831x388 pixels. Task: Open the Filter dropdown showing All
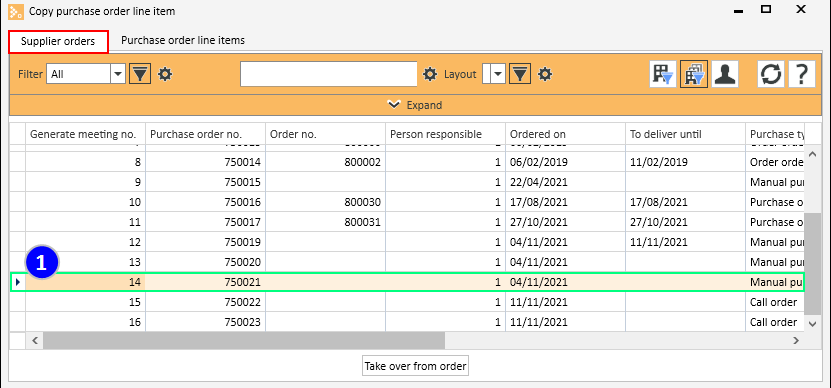[x=118, y=74]
